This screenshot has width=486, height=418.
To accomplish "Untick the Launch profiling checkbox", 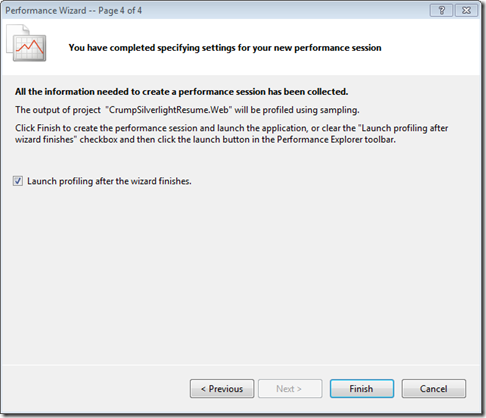I will 18,181.
